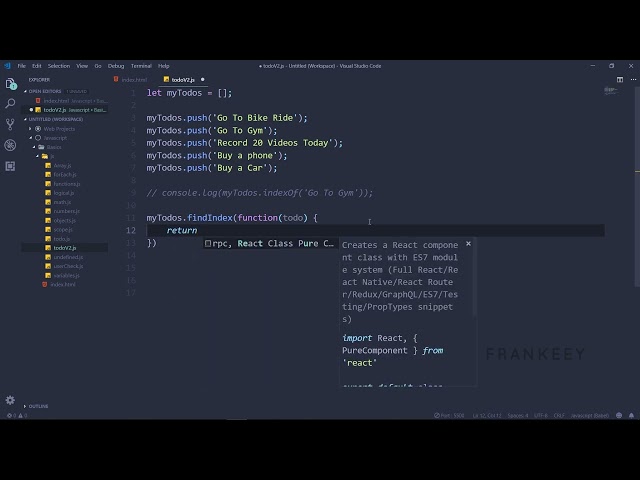Click the snippet icon in the rpc suggestion
This screenshot has height=480, width=640.
tap(208, 244)
